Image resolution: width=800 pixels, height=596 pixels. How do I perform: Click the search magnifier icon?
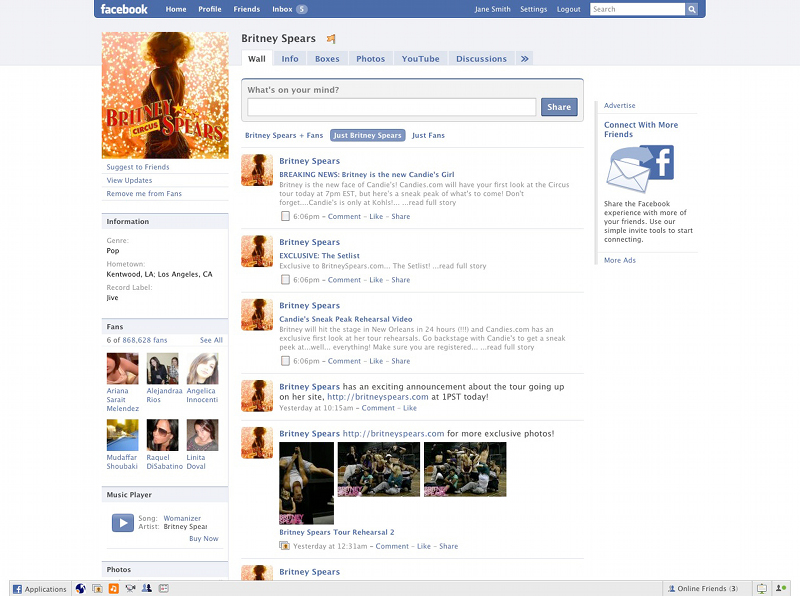(691, 9)
